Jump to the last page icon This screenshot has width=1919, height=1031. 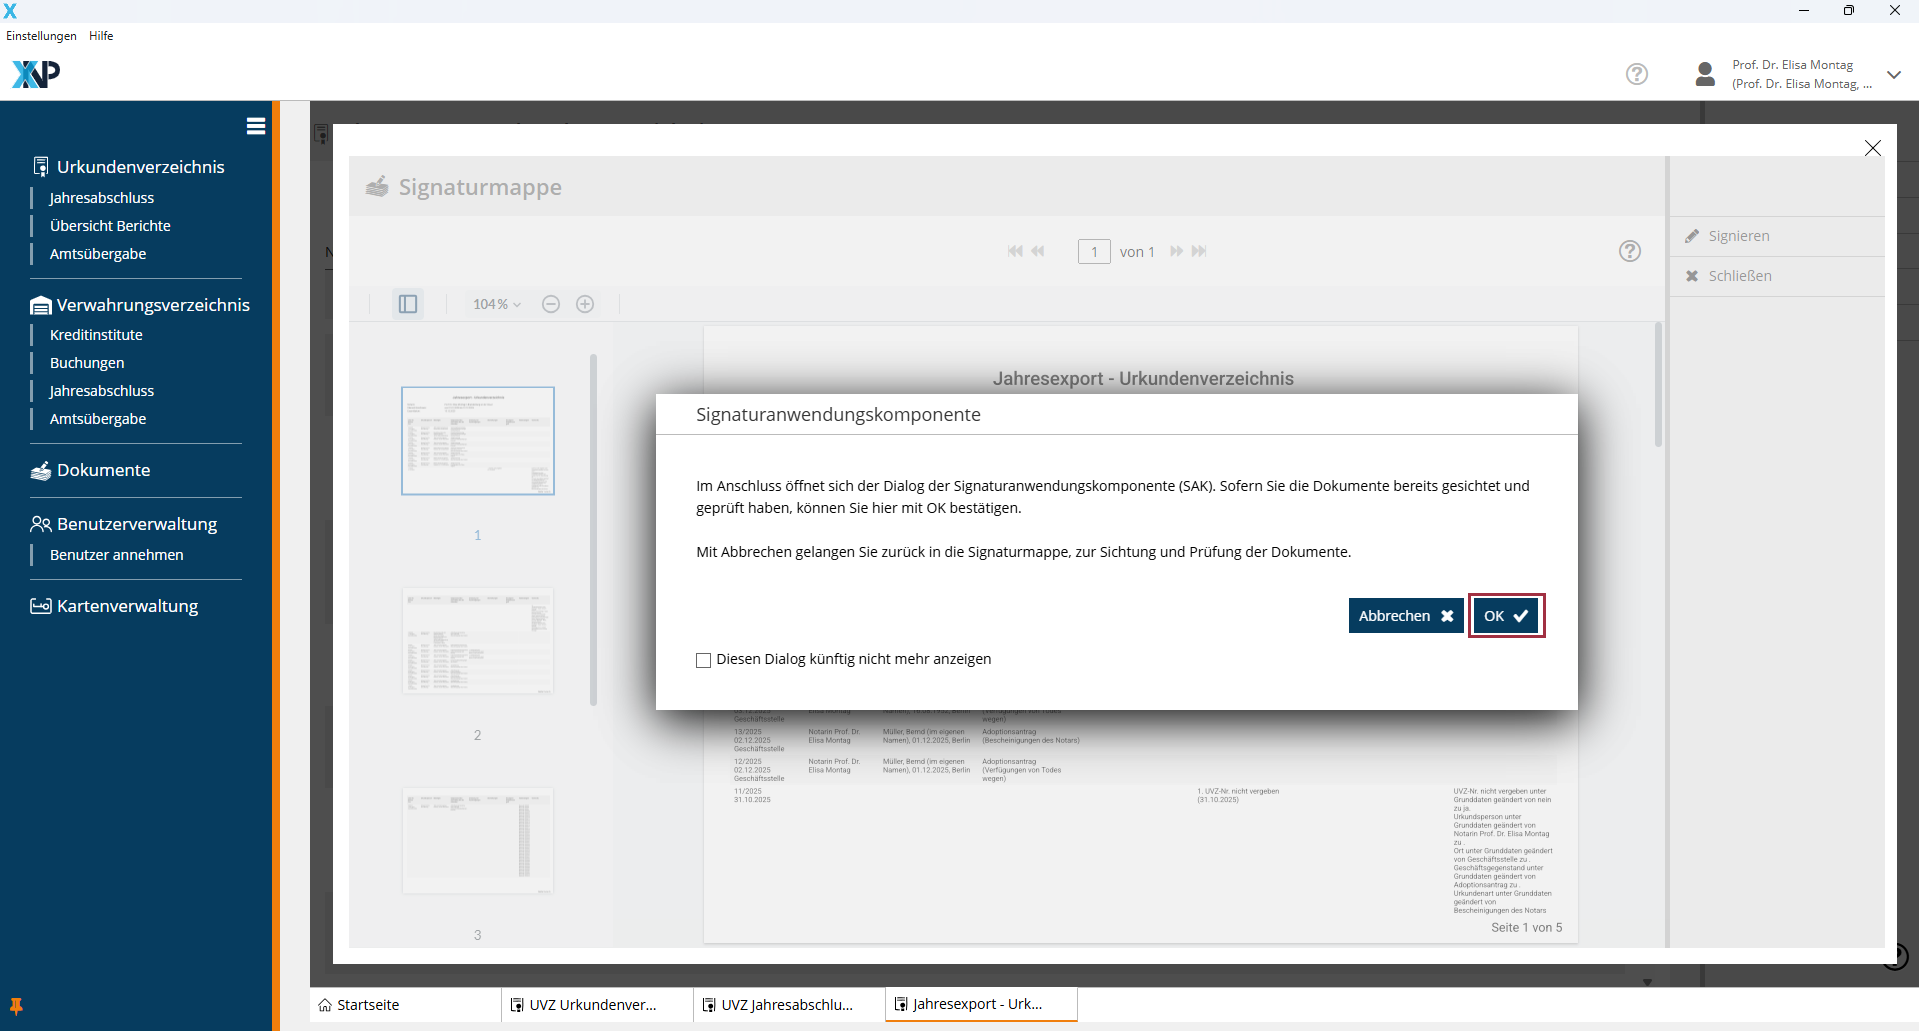(1200, 251)
